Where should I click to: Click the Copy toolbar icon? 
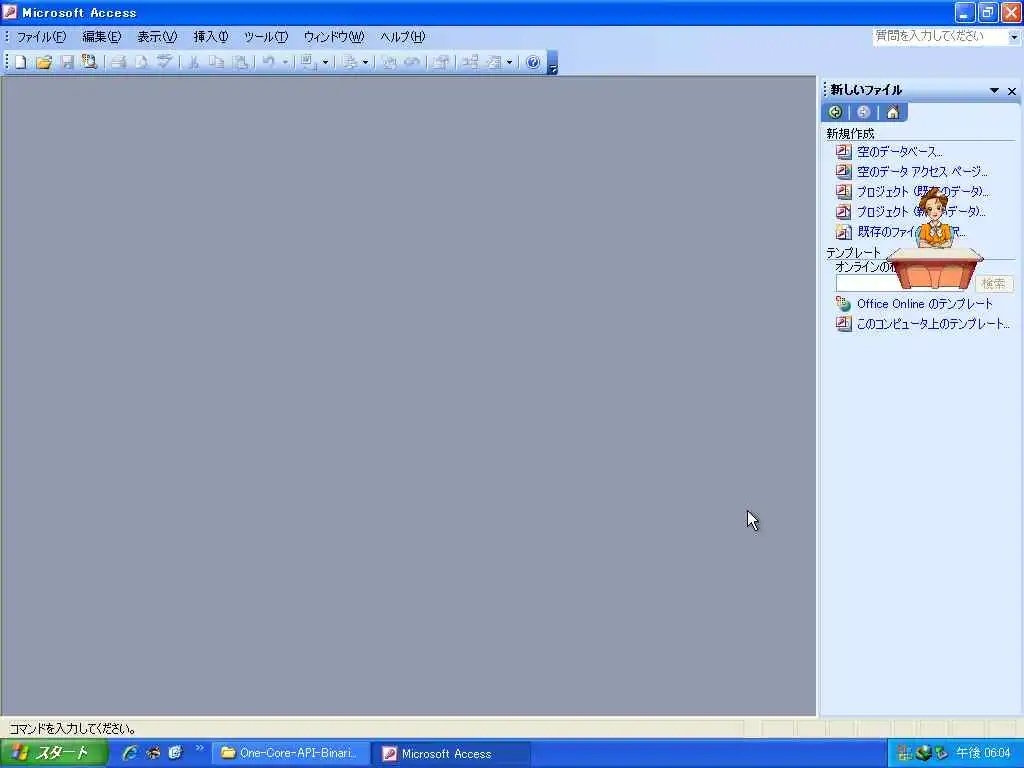point(216,62)
